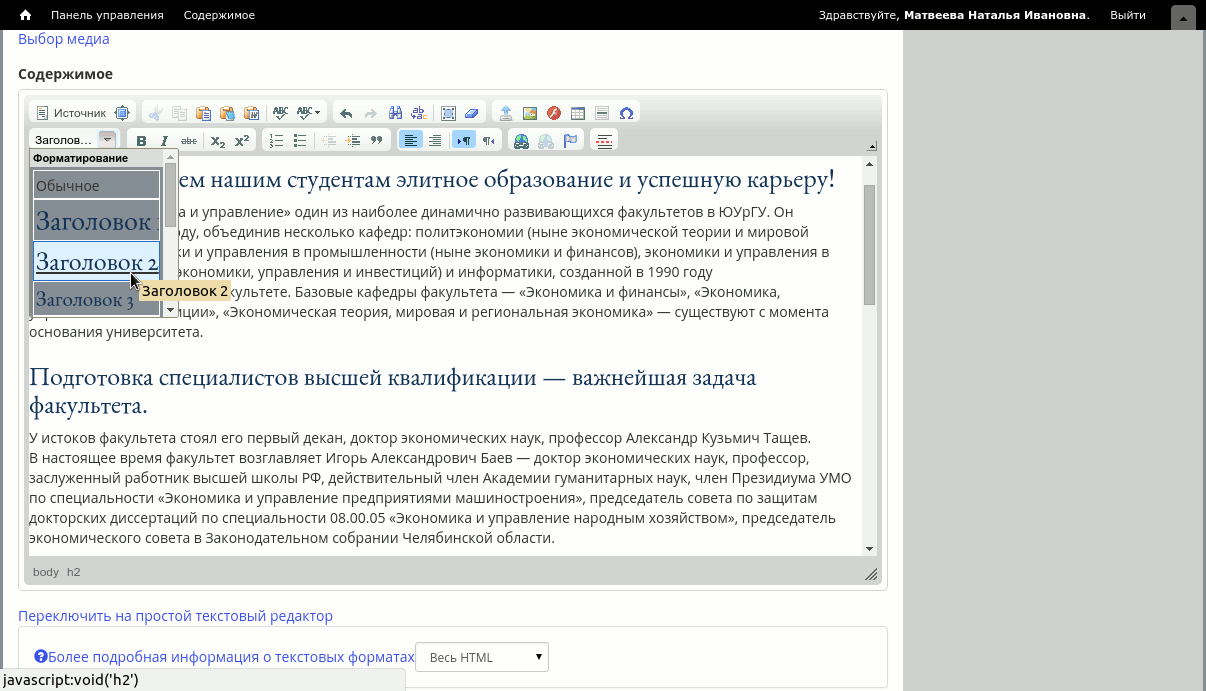Open Find with the binoculars icon
The width and height of the screenshot is (1206, 691).
(x=395, y=113)
